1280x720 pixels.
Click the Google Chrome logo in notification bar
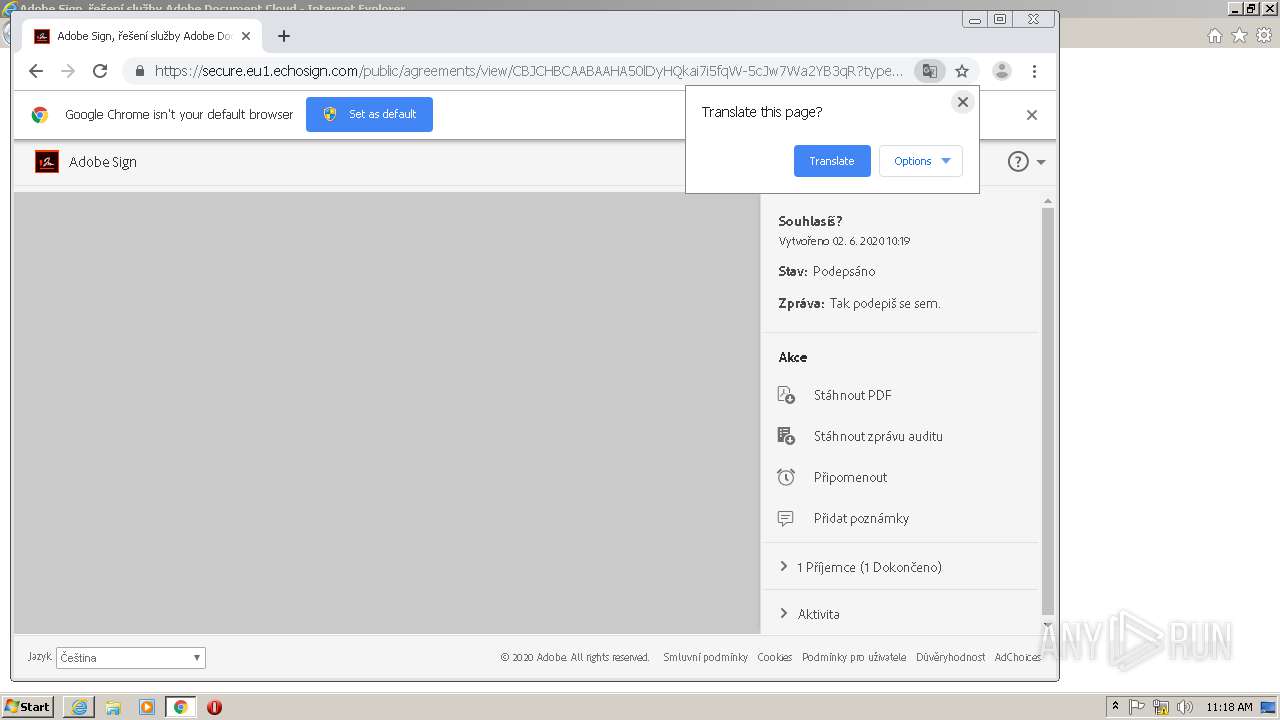tap(40, 115)
